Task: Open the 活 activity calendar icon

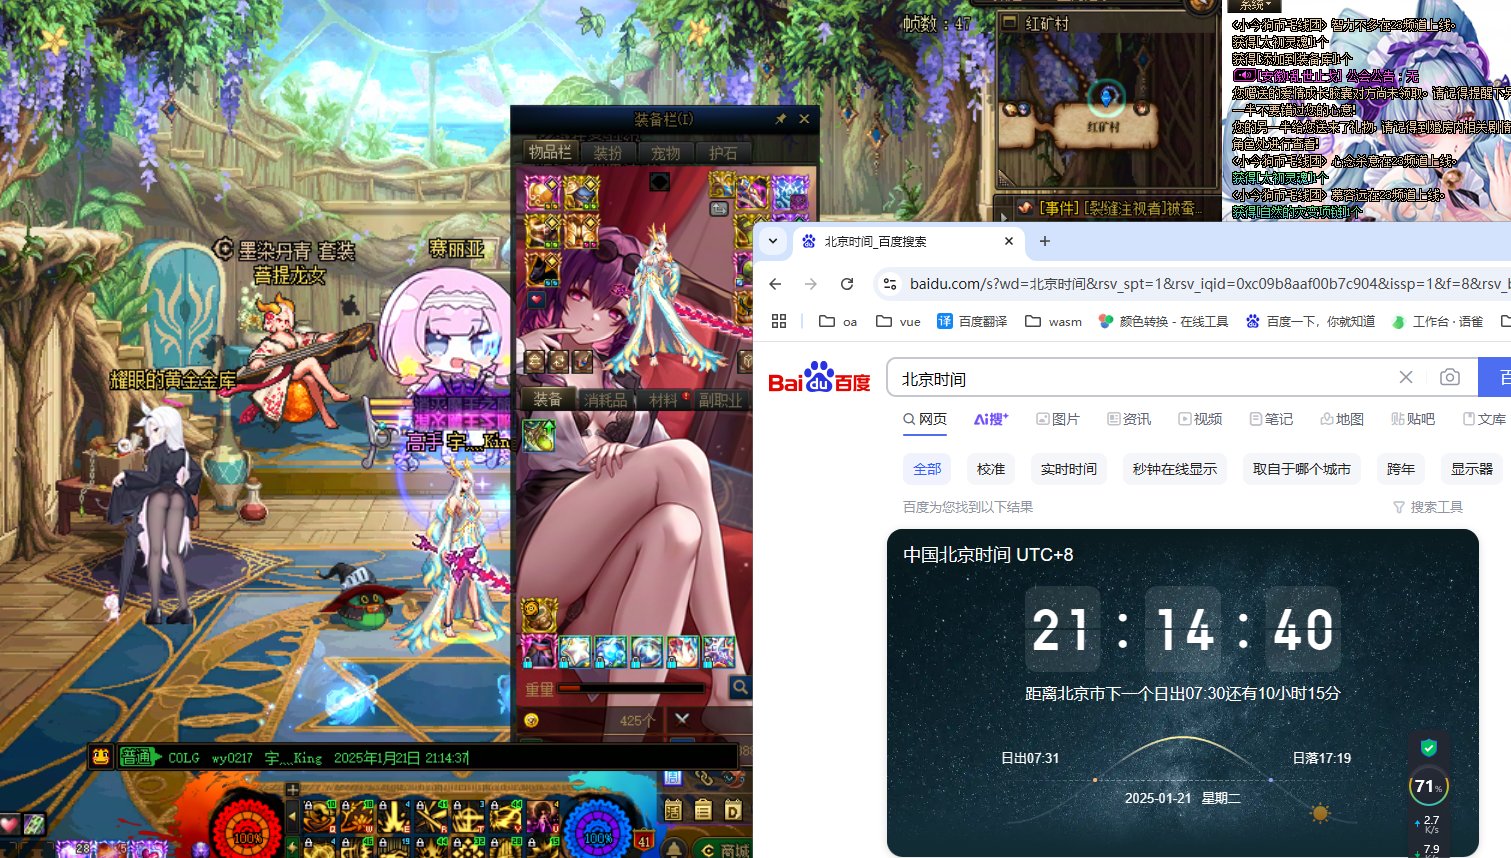Action: (x=673, y=810)
